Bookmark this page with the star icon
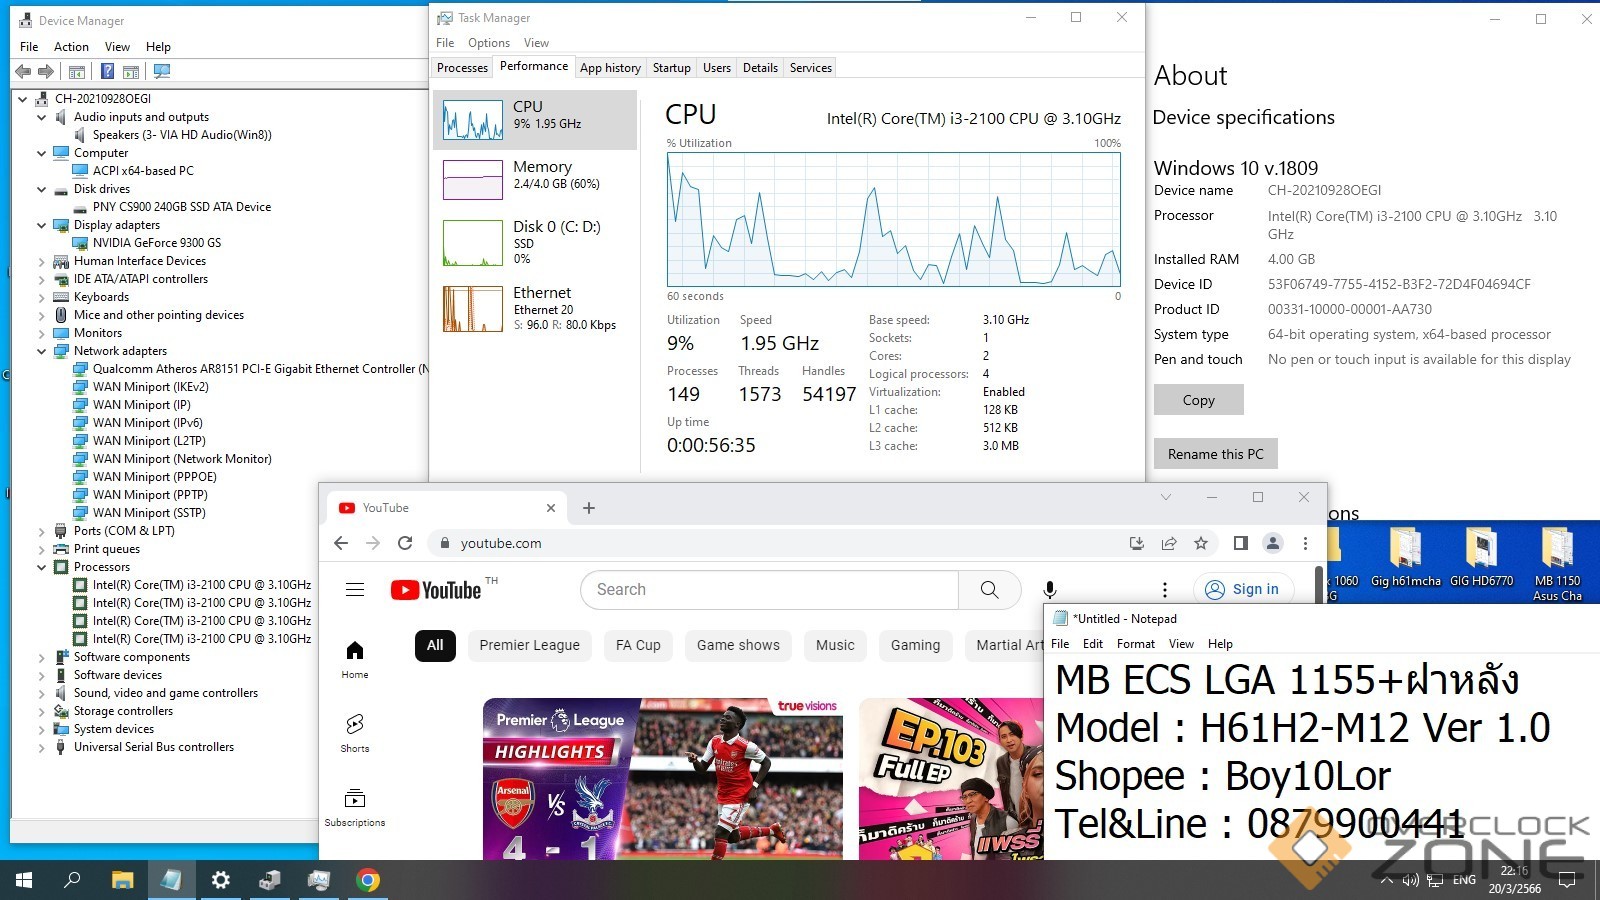The height and width of the screenshot is (900, 1600). click(x=1201, y=543)
